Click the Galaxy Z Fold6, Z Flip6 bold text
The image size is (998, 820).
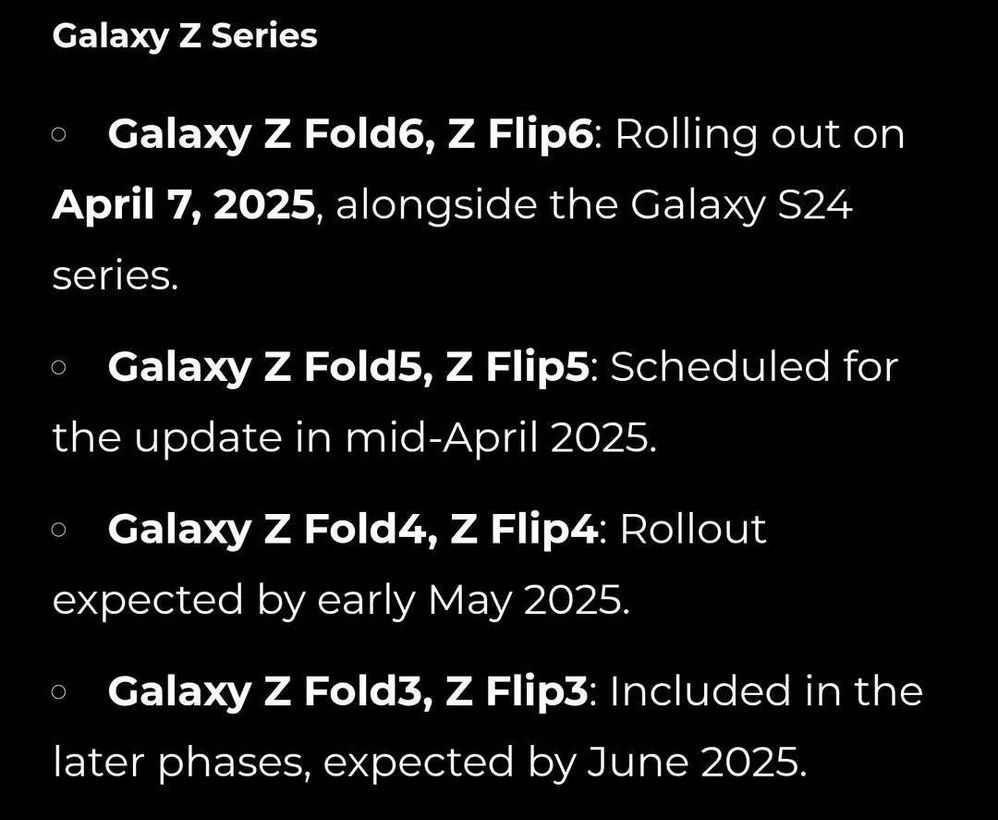coord(350,136)
